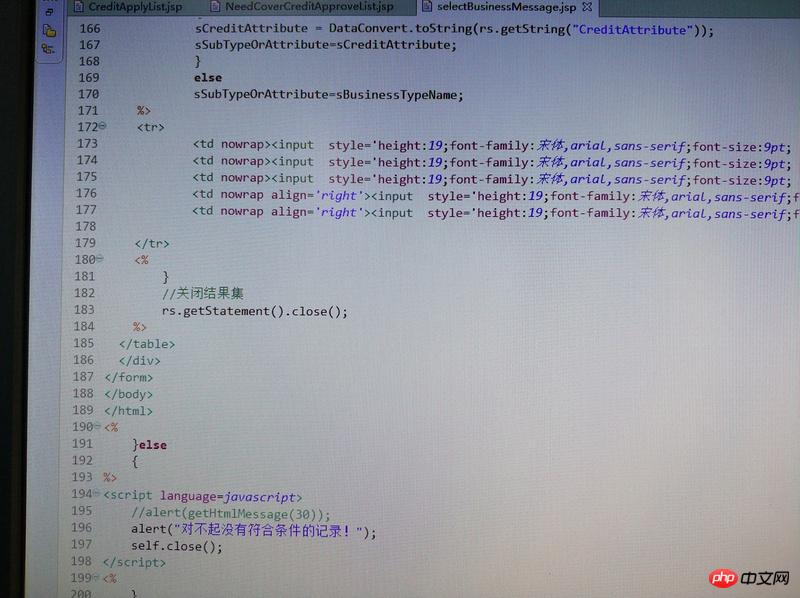Viewport: 800px width, 598px height.
Task: Click the "</form>" tag on line 187
Action: (x=129, y=378)
